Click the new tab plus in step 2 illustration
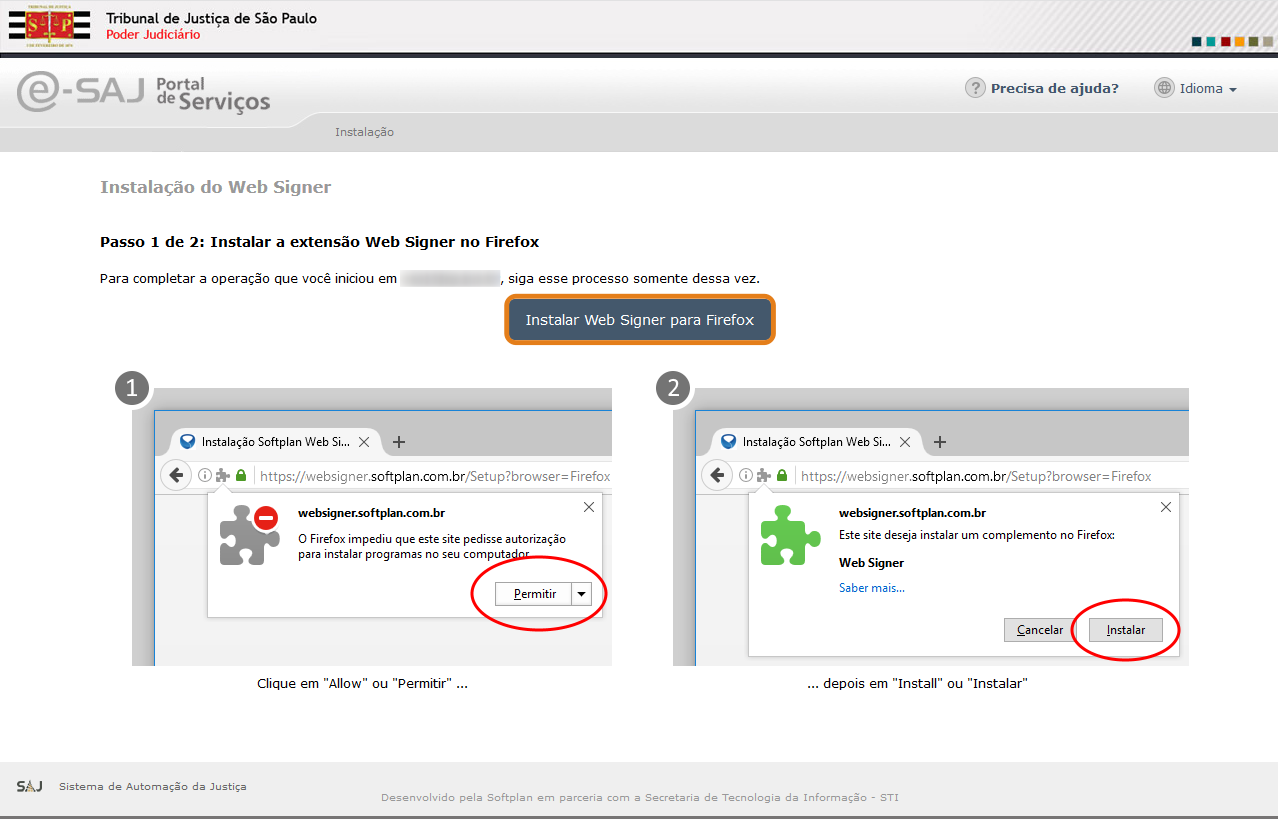 click(940, 441)
